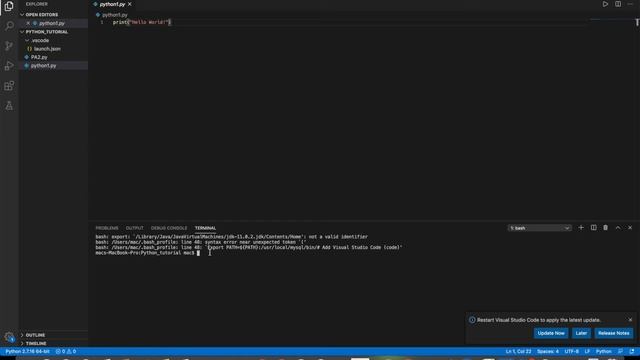The height and width of the screenshot is (360, 640).
Task: Show errors and warnings count in status bar
Action: coord(66,351)
